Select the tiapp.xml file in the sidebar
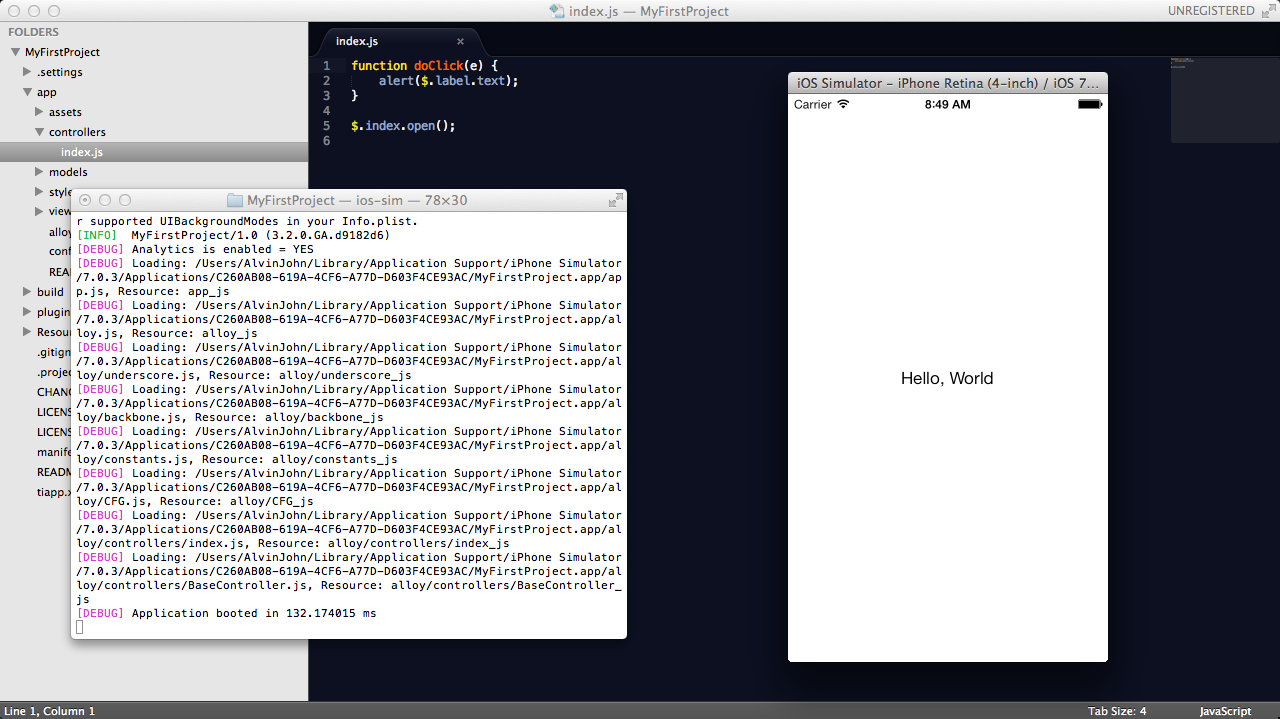This screenshot has height=719, width=1280. [54, 492]
